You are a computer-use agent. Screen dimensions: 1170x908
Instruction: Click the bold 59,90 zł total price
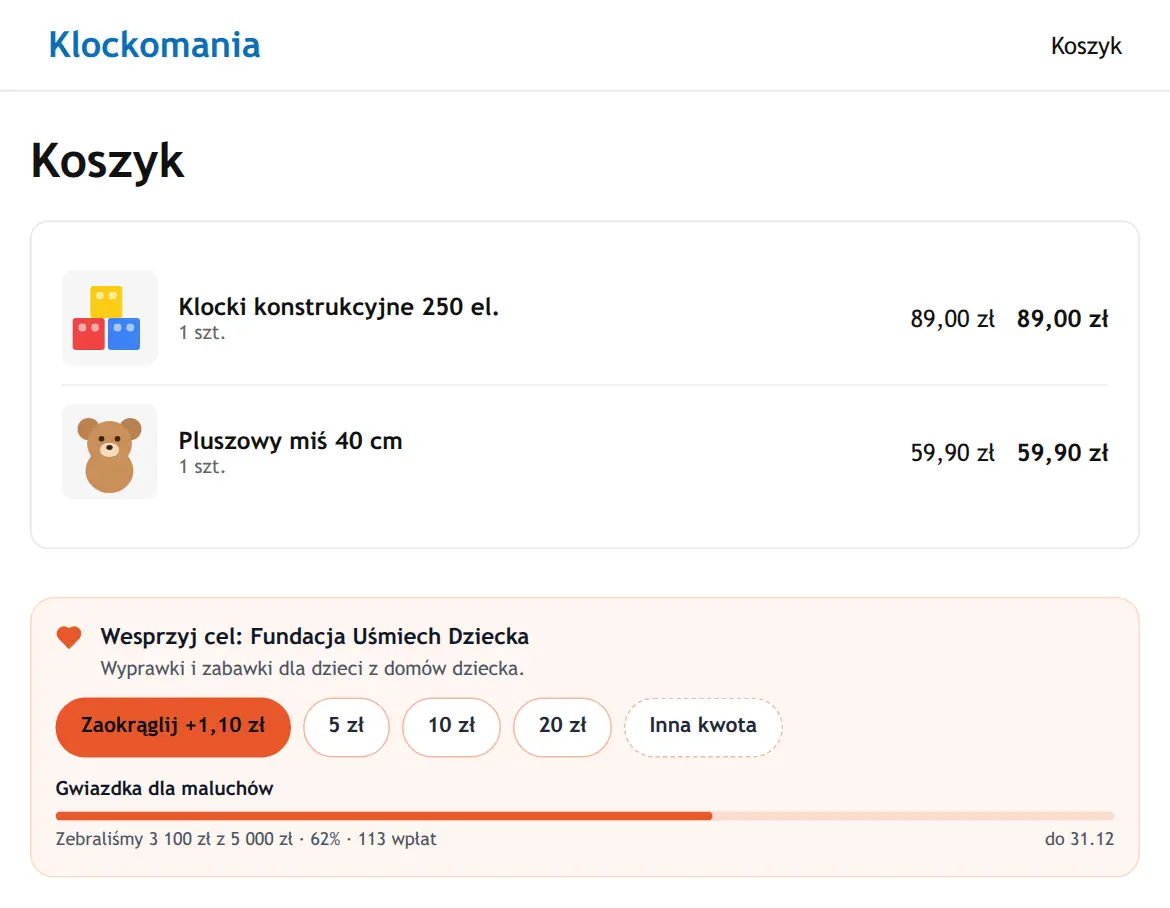tap(1063, 453)
